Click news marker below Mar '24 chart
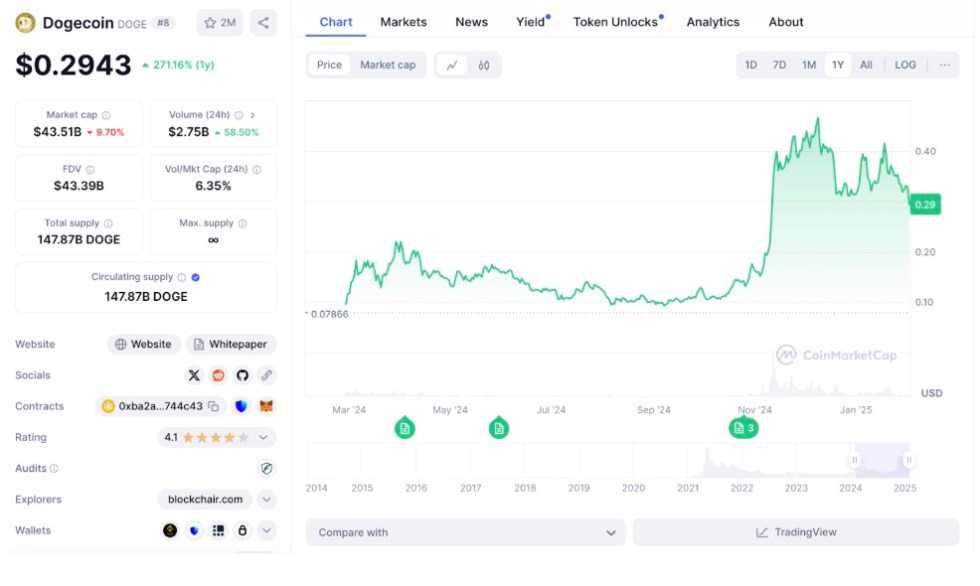The image size is (980, 586). pyautogui.click(x=405, y=429)
